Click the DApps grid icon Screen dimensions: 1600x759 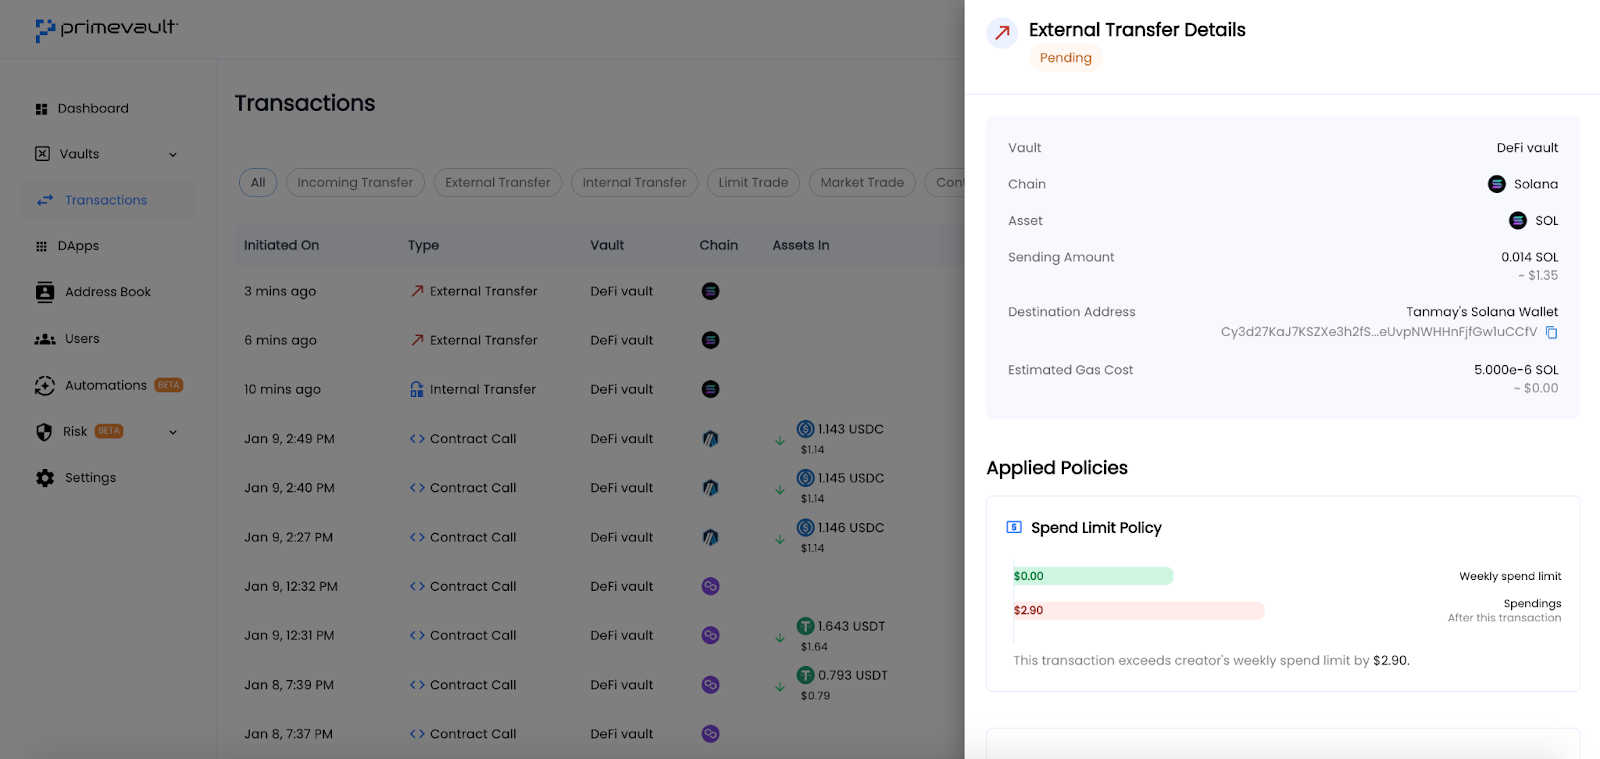(41, 246)
